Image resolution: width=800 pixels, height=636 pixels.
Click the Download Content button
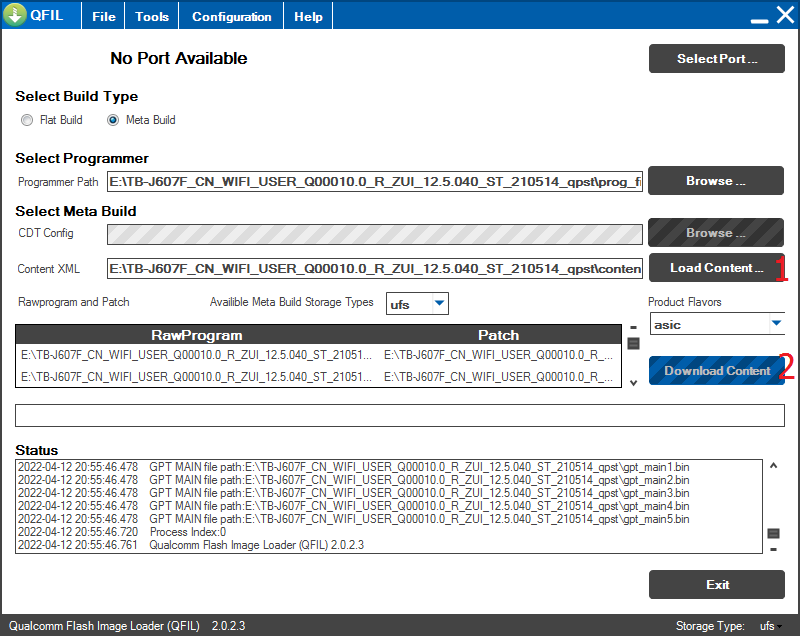716,371
